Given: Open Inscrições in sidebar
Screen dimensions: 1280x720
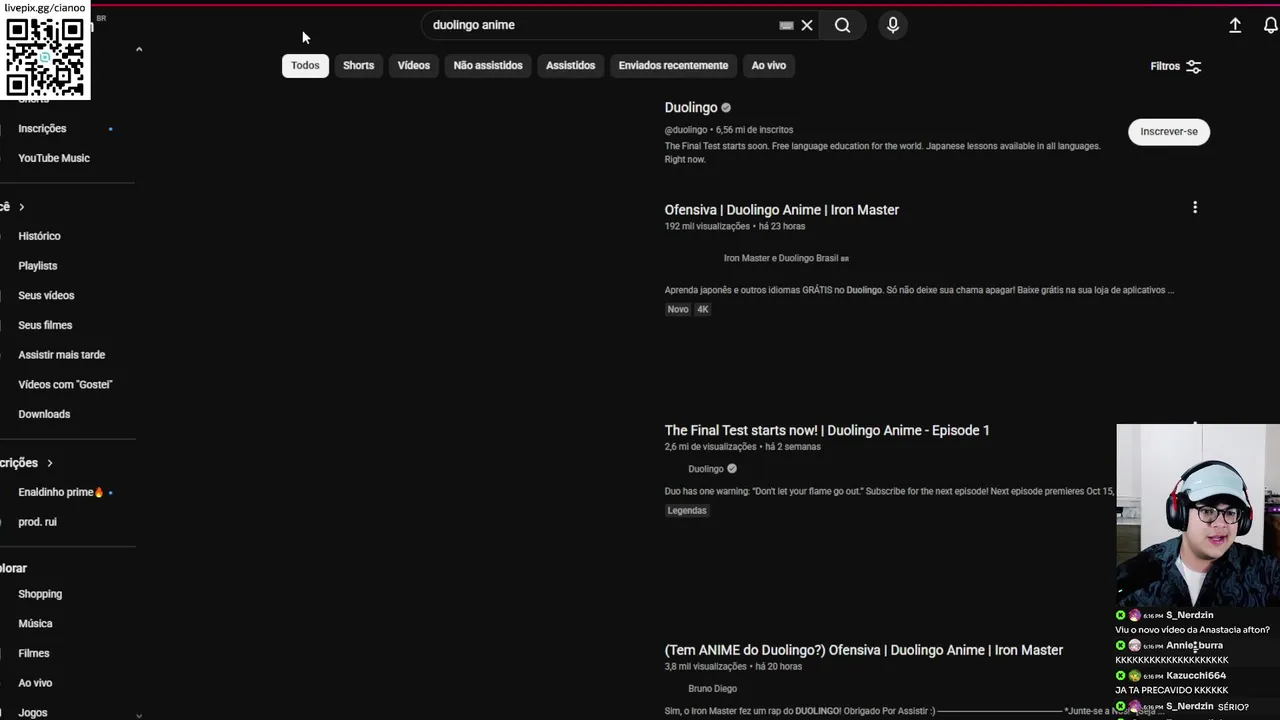Looking at the screenshot, I should [x=42, y=129].
